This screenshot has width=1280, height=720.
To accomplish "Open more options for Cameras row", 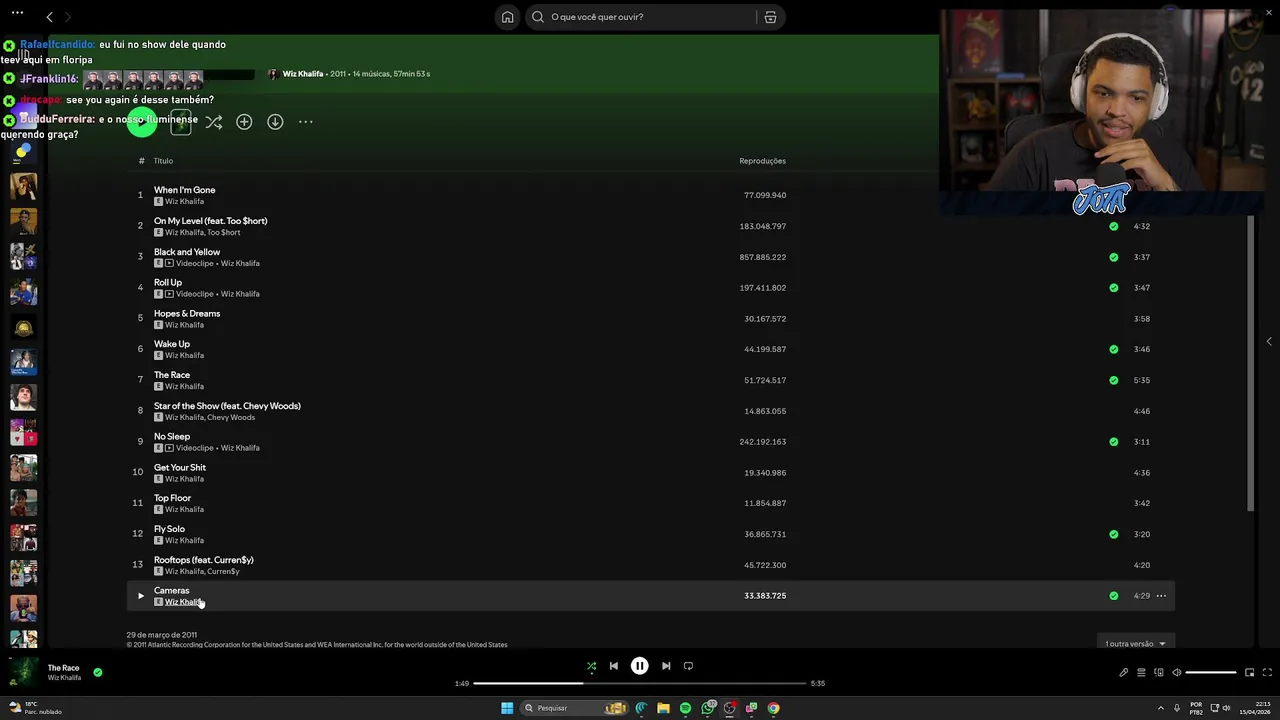I will (x=1161, y=596).
